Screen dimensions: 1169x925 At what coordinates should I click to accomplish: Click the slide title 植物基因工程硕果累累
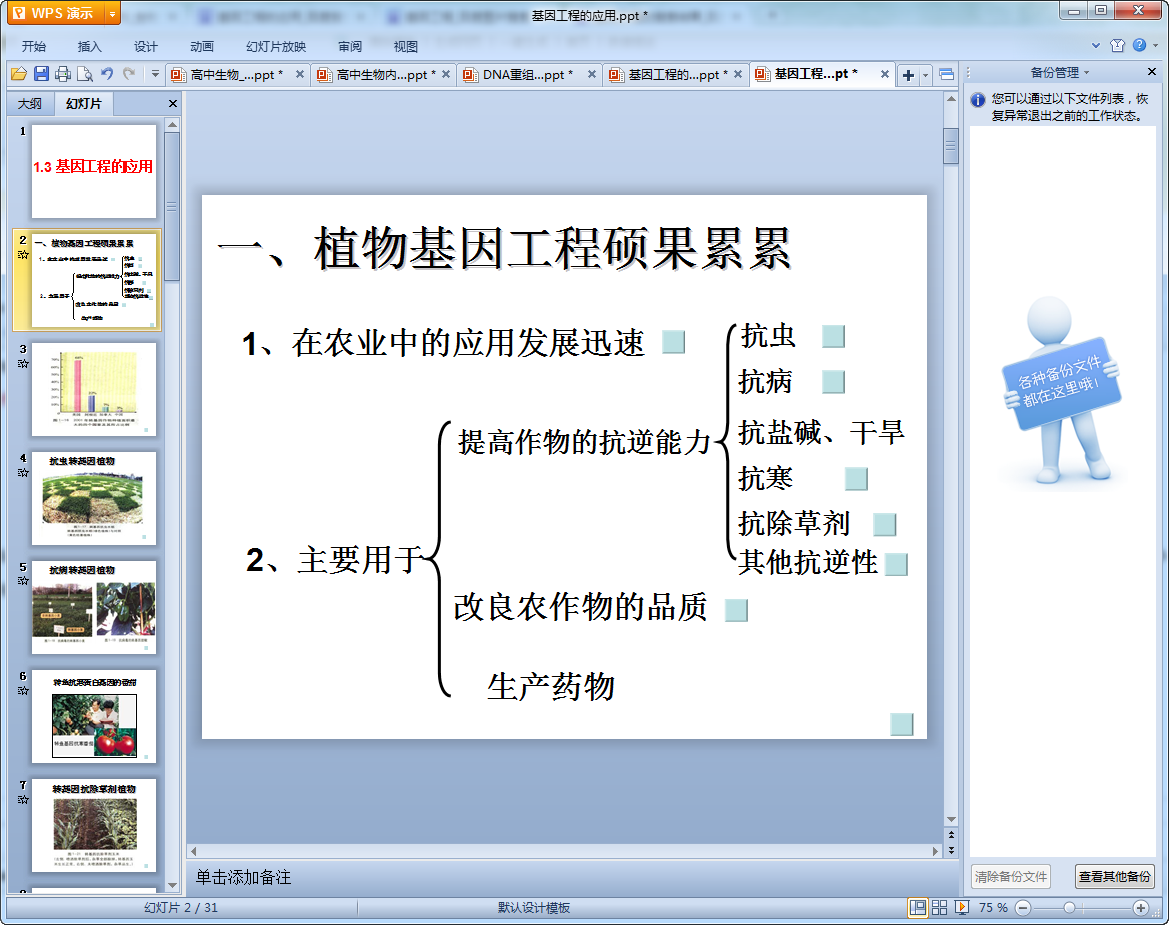click(552, 249)
